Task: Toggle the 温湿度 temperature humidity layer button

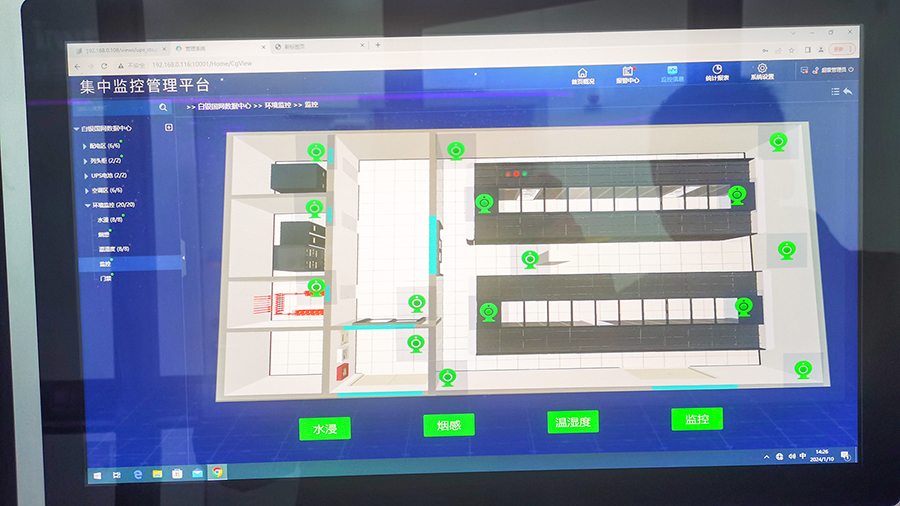Action: point(573,422)
